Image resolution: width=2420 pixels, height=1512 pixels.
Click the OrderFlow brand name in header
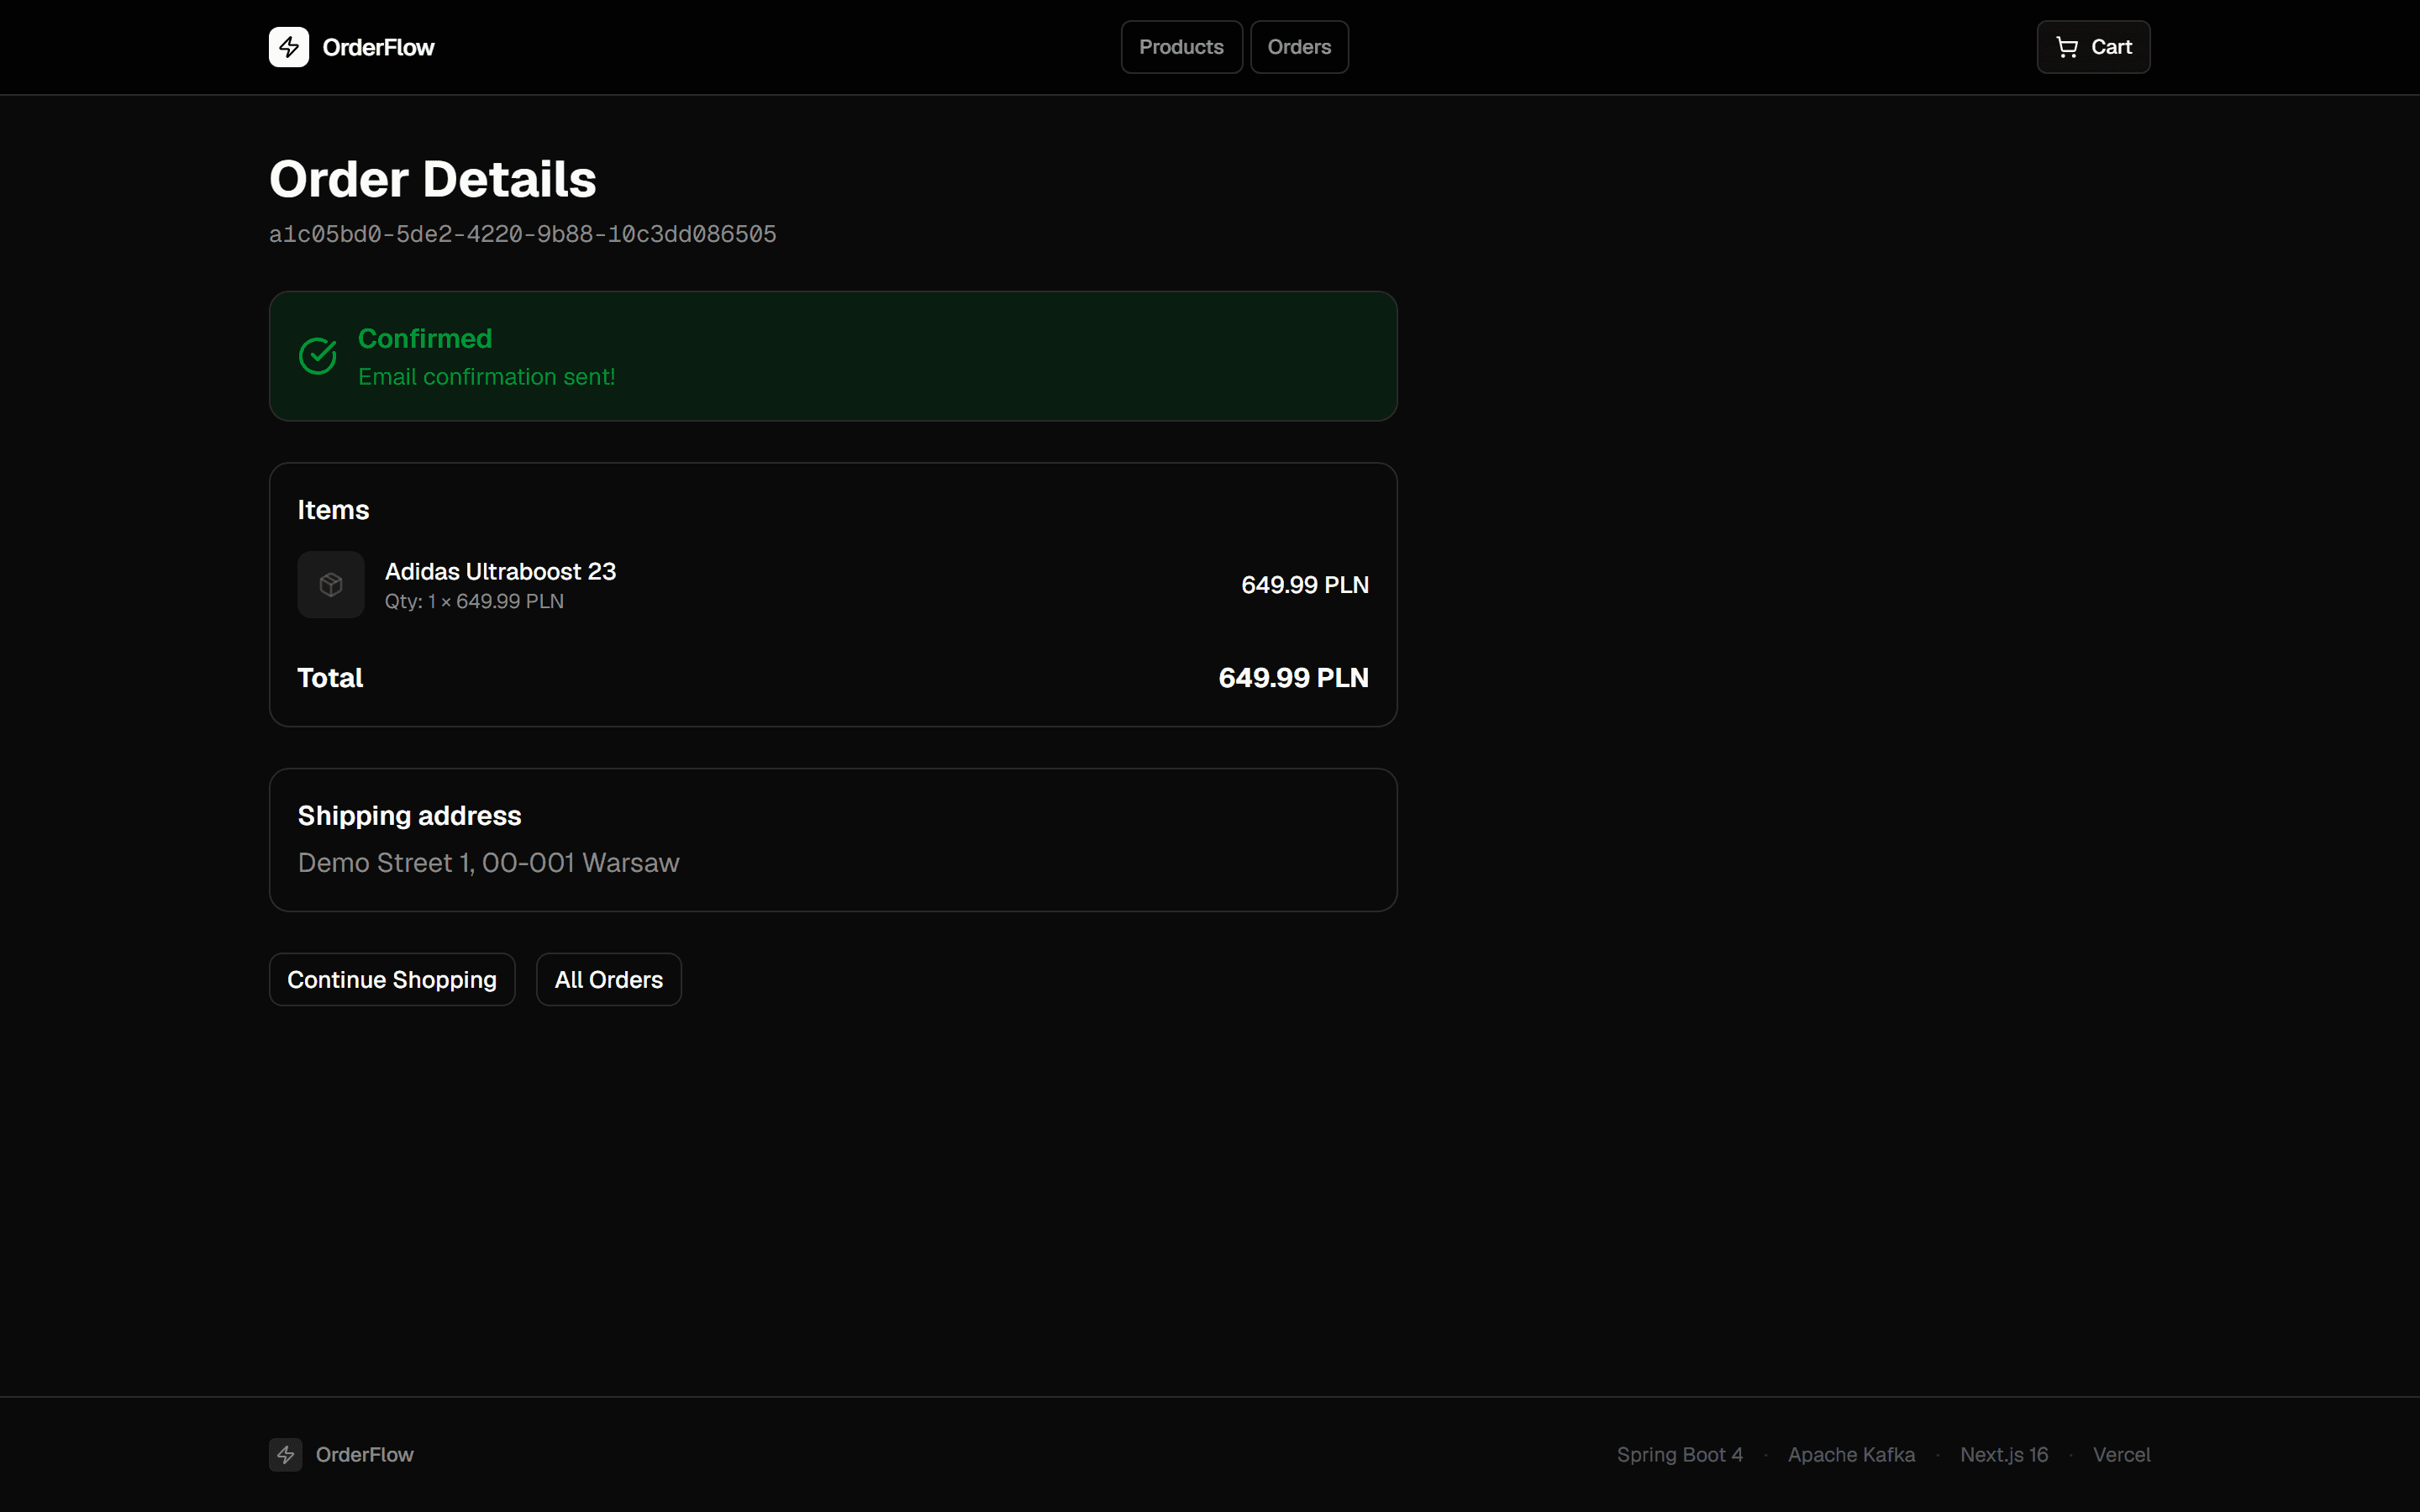pos(378,47)
